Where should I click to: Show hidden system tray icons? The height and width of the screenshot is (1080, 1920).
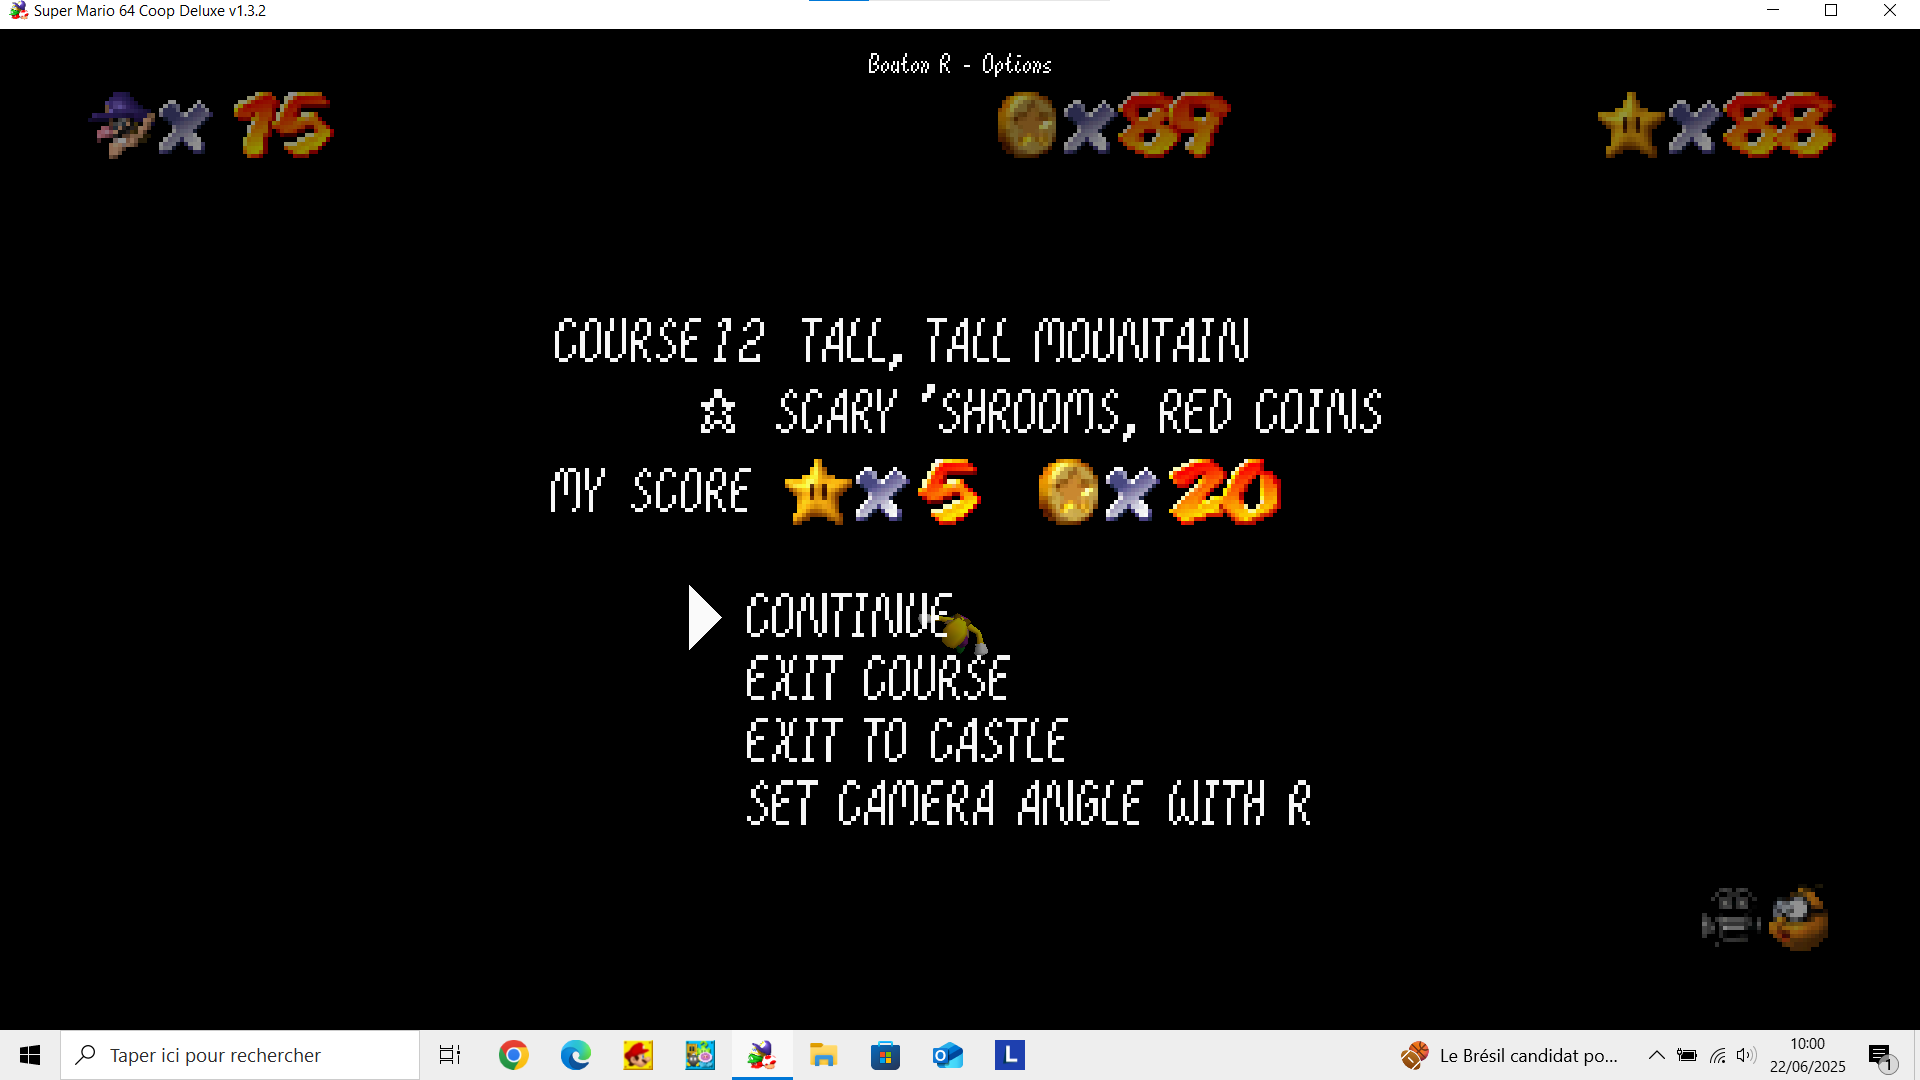click(x=1657, y=1055)
